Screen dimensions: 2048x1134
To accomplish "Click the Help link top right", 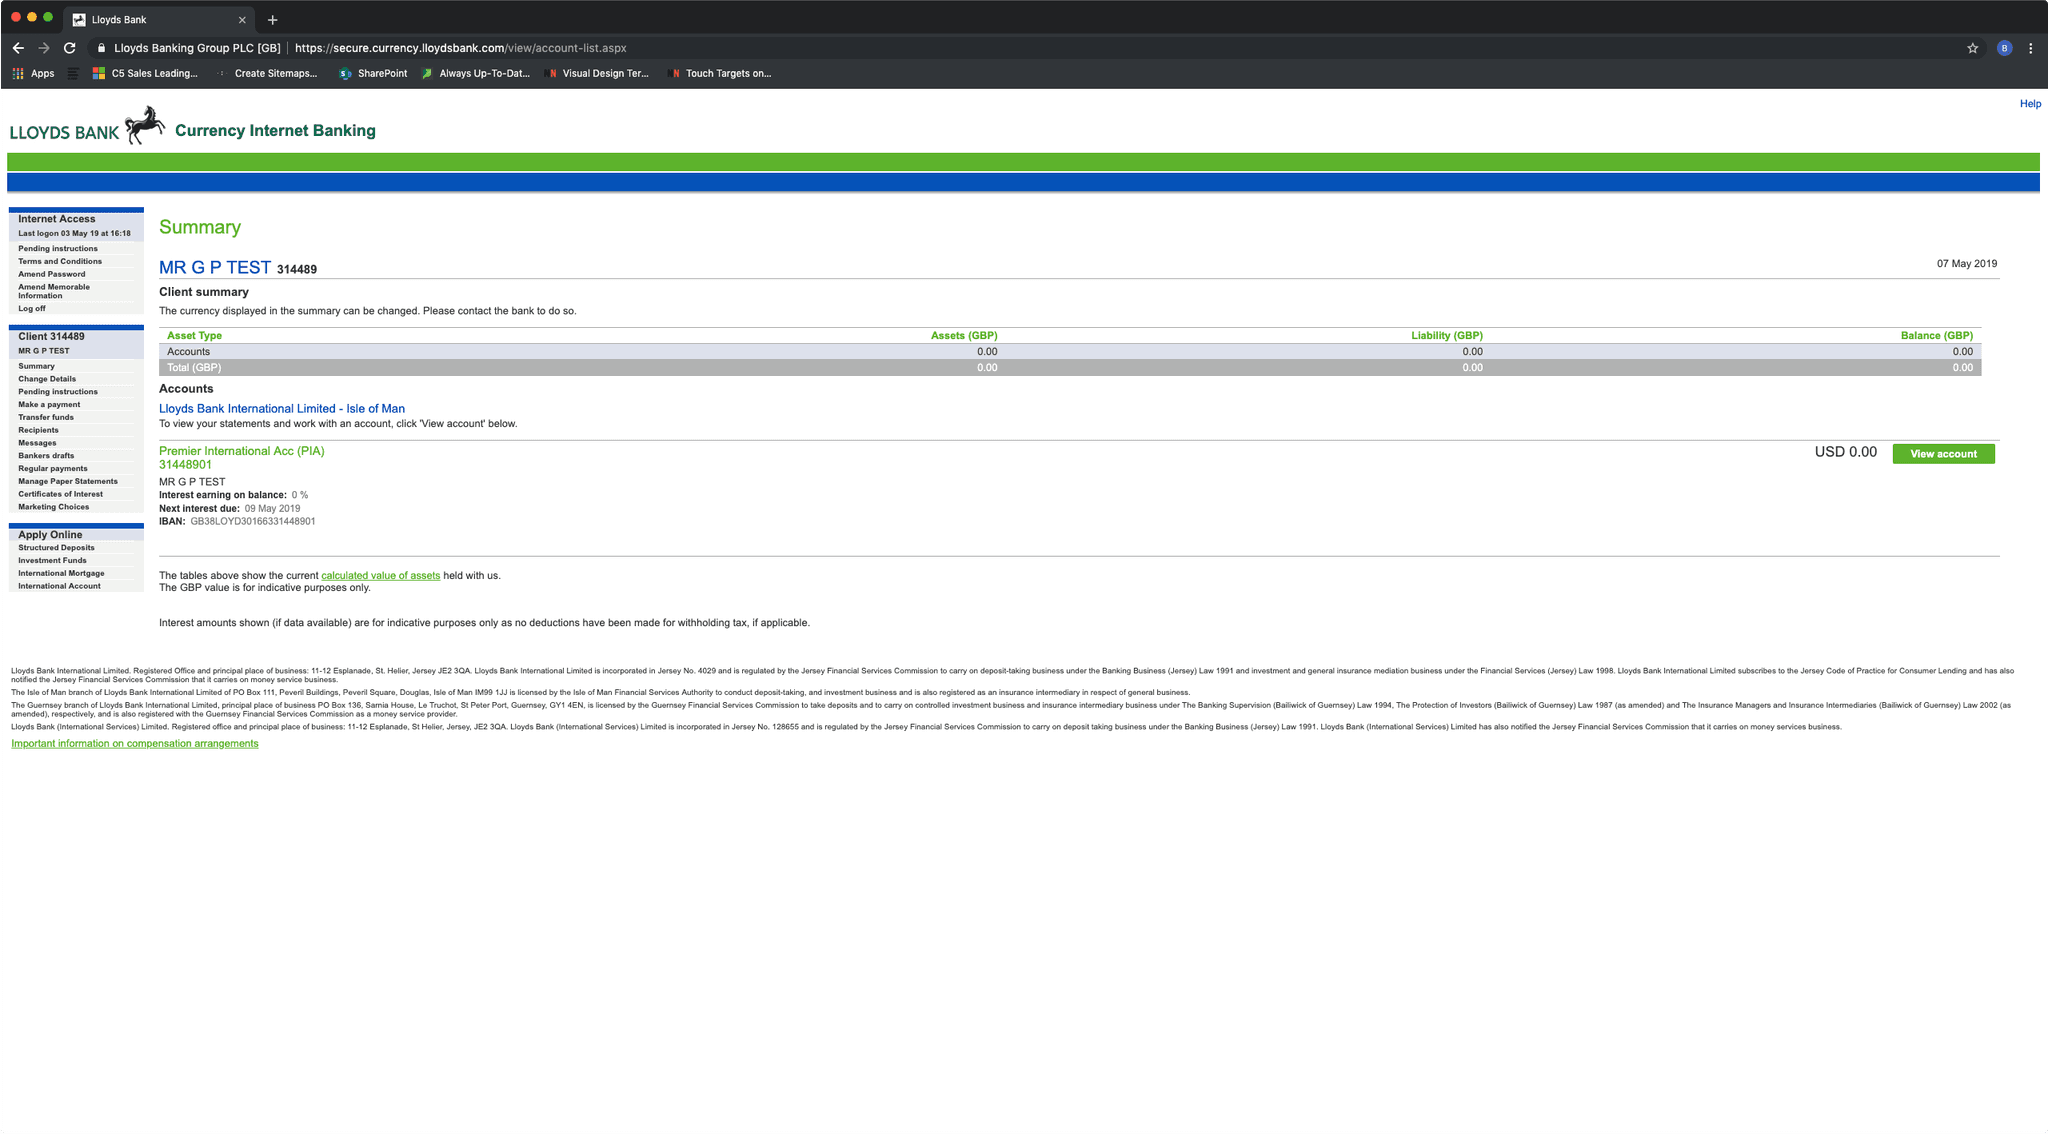I will [2029, 104].
